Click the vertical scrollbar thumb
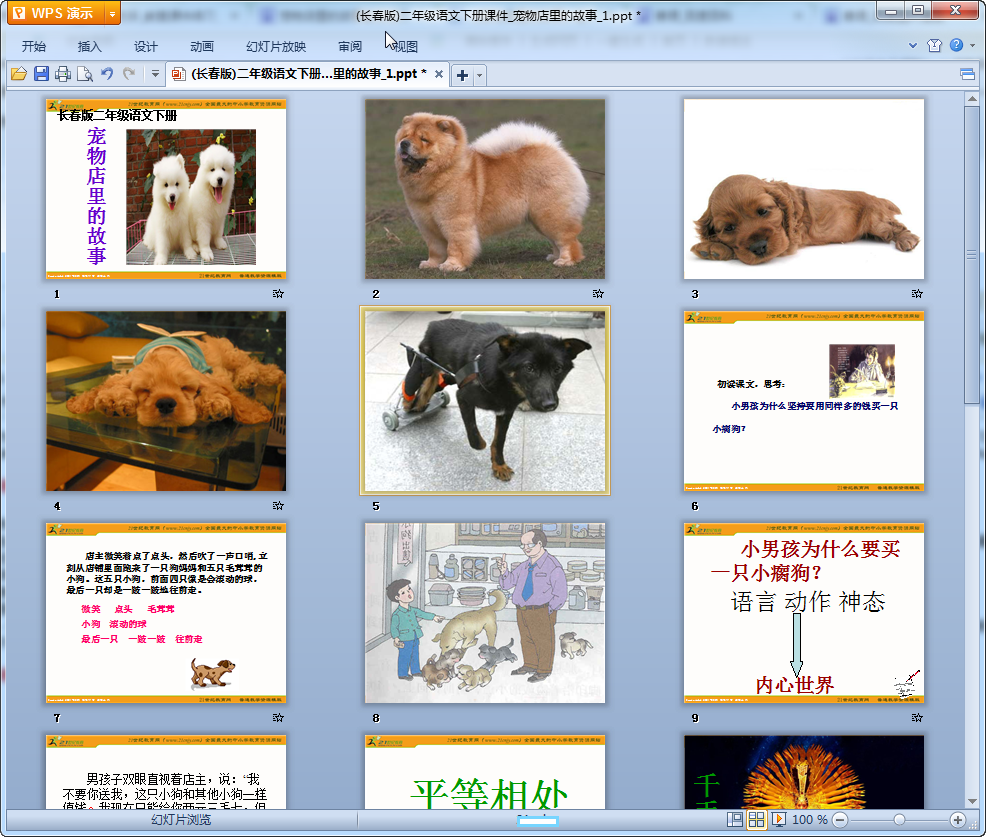The height and width of the screenshot is (837, 986). tap(972, 255)
